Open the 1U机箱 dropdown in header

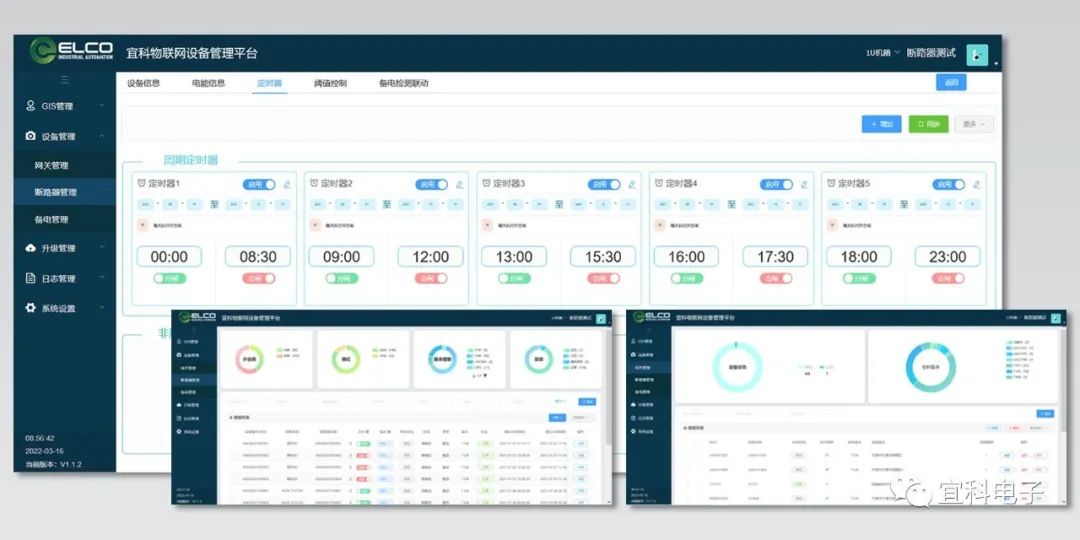pos(882,53)
